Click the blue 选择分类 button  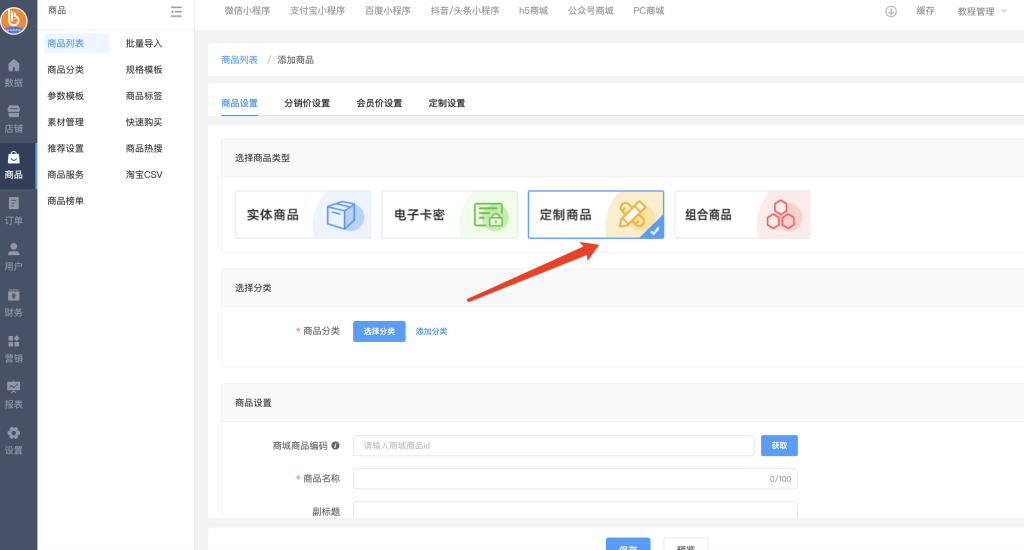(379, 331)
